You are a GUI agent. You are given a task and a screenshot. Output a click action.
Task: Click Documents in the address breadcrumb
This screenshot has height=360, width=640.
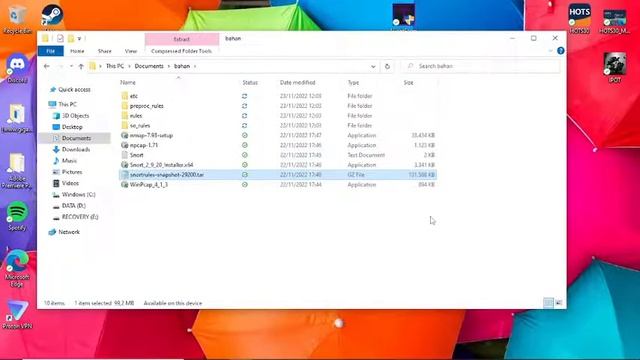[149, 66]
